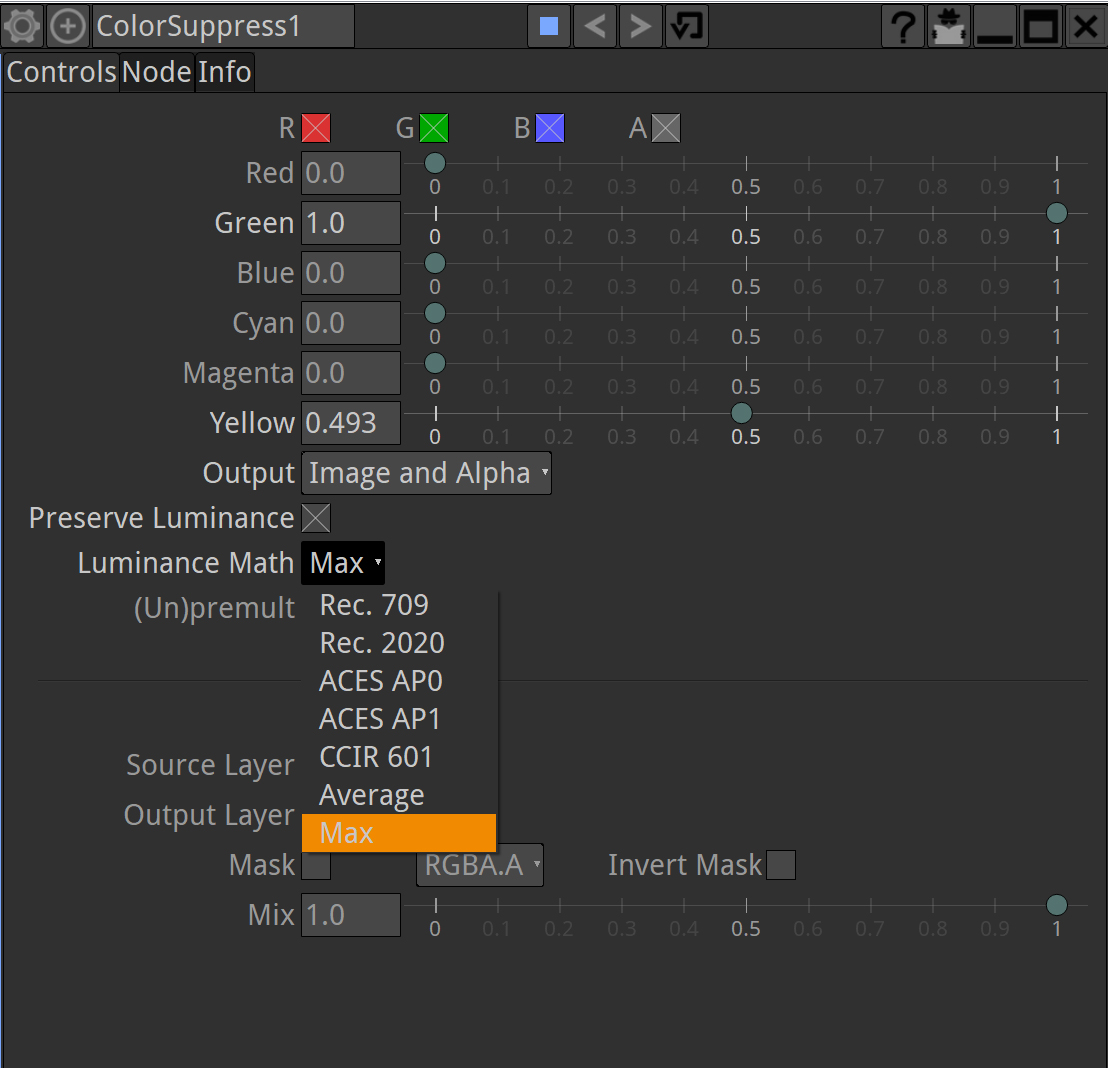Toggle the green G channel checkbox
Image resolution: width=1108 pixels, height=1068 pixels.
coord(434,128)
